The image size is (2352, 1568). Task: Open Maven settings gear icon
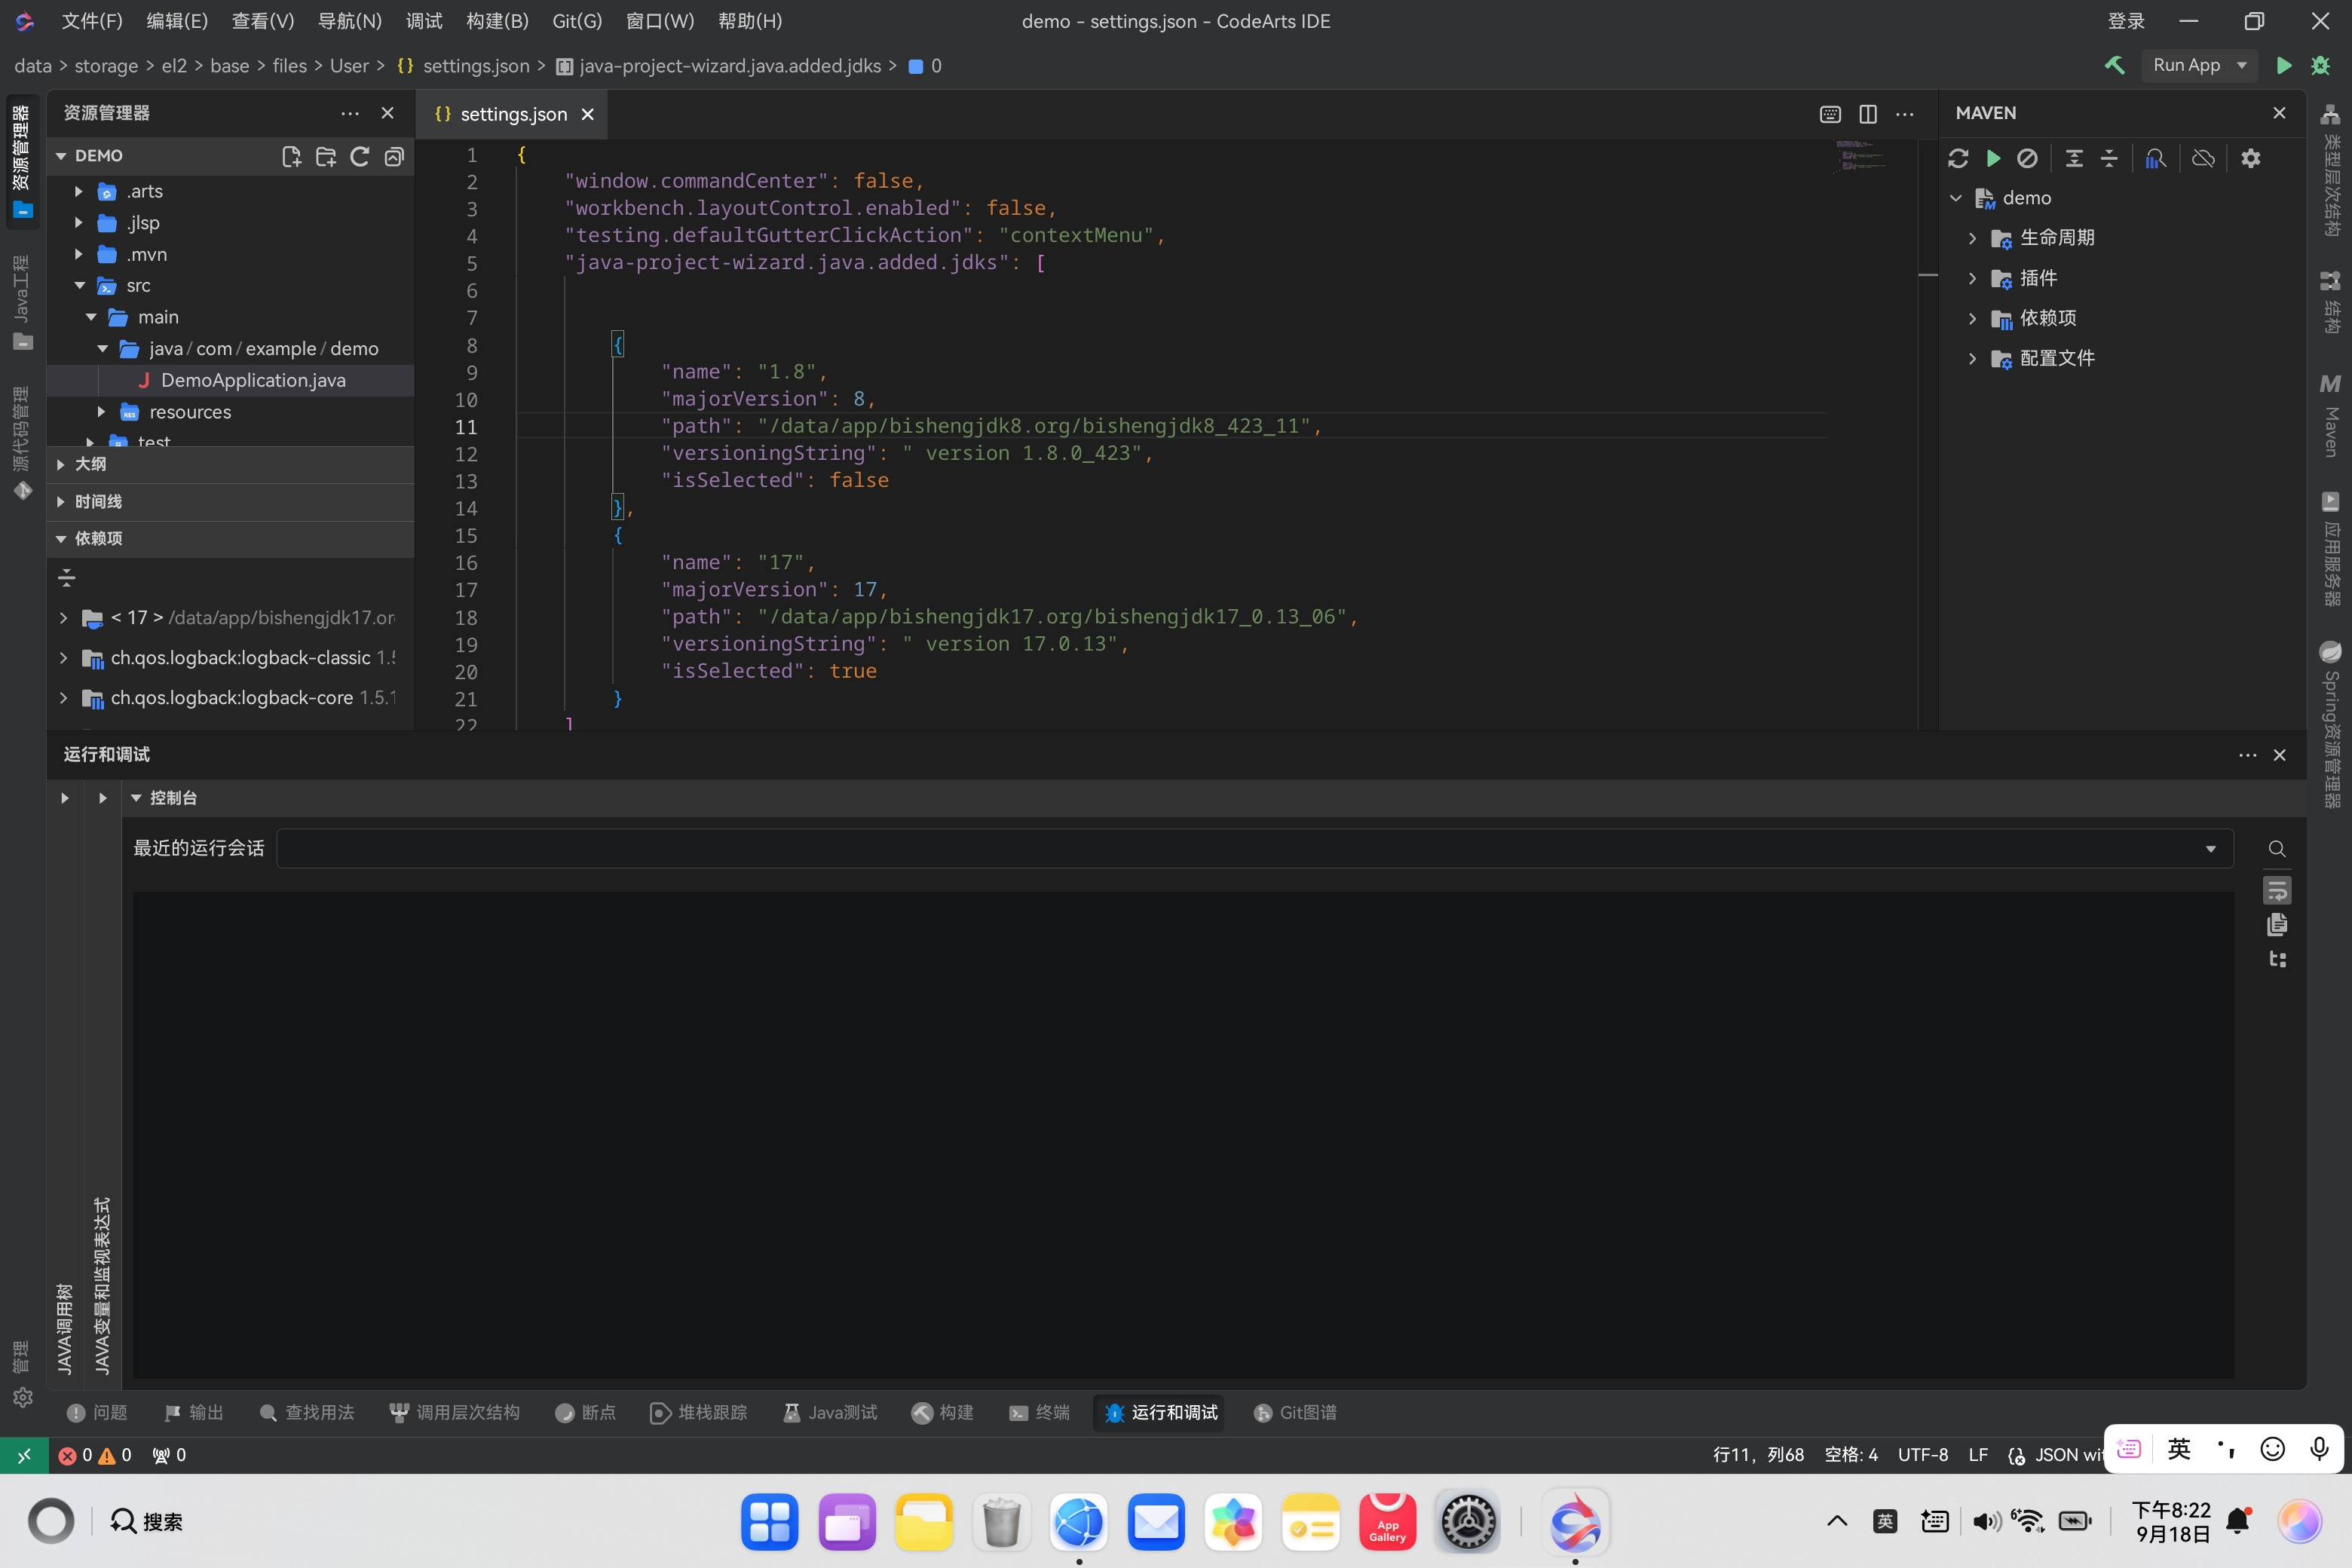coord(2250,158)
